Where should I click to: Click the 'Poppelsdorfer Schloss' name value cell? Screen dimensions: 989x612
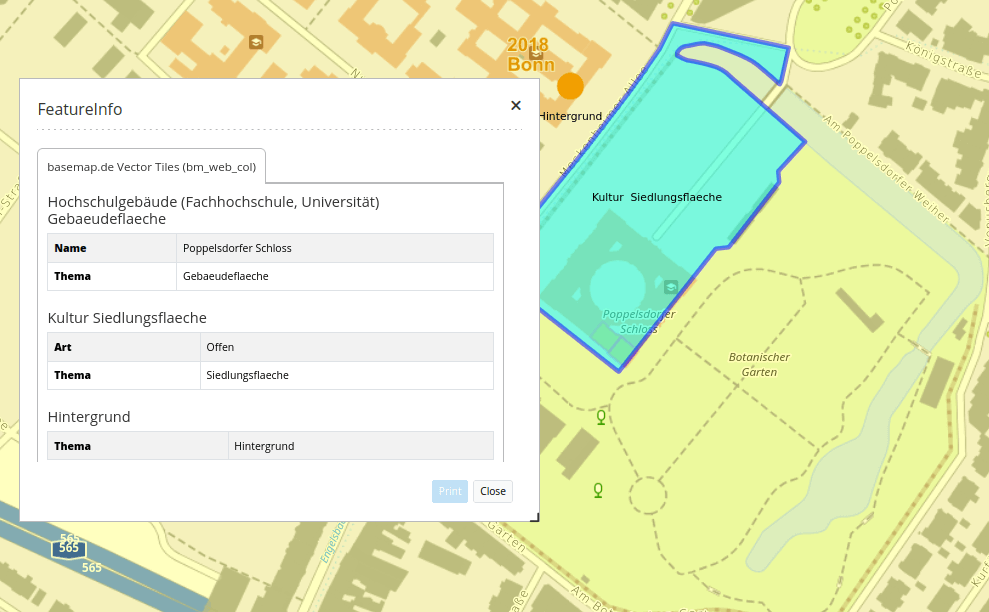pyautogui.click(x=237, y=248)
